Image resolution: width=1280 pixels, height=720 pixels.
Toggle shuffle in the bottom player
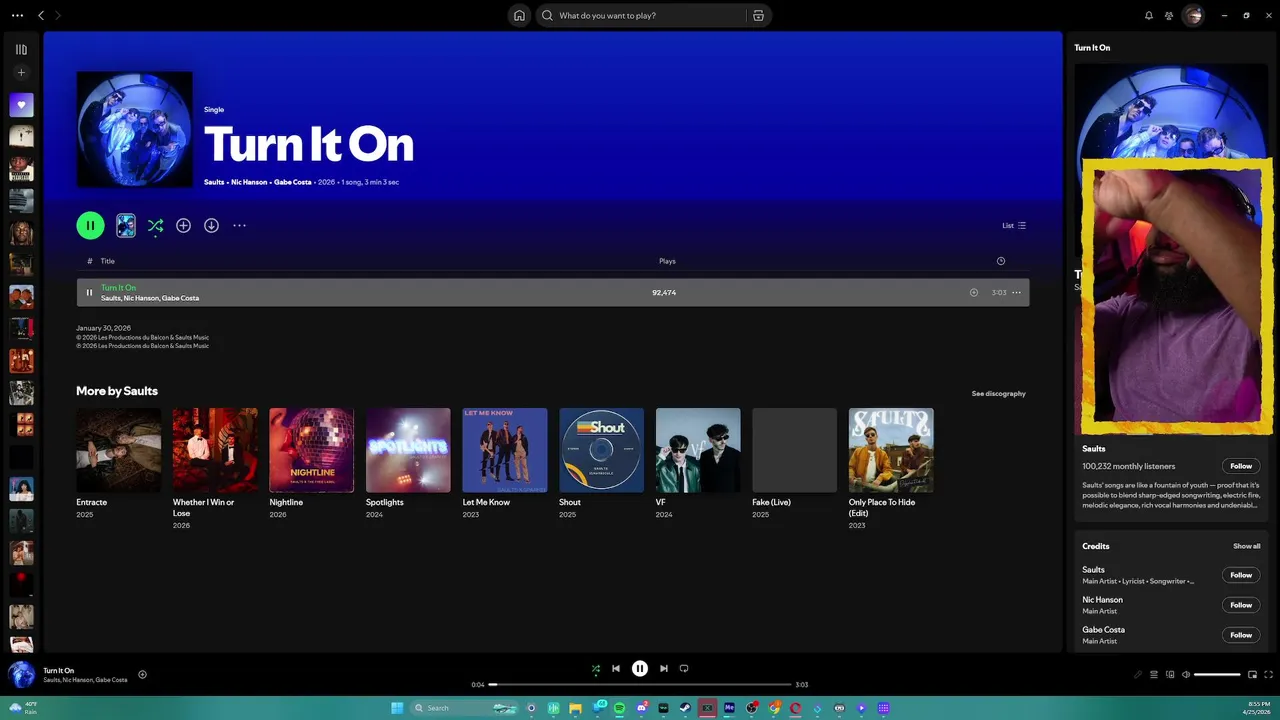click(x=596, y=669)
